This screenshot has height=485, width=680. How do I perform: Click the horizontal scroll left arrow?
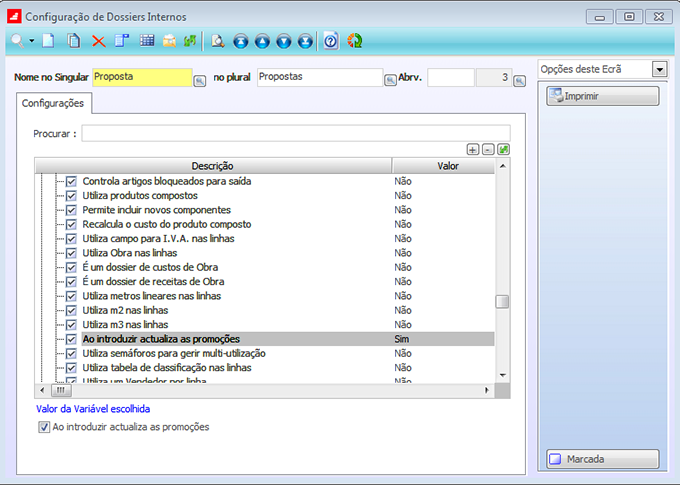pos(42,390)
